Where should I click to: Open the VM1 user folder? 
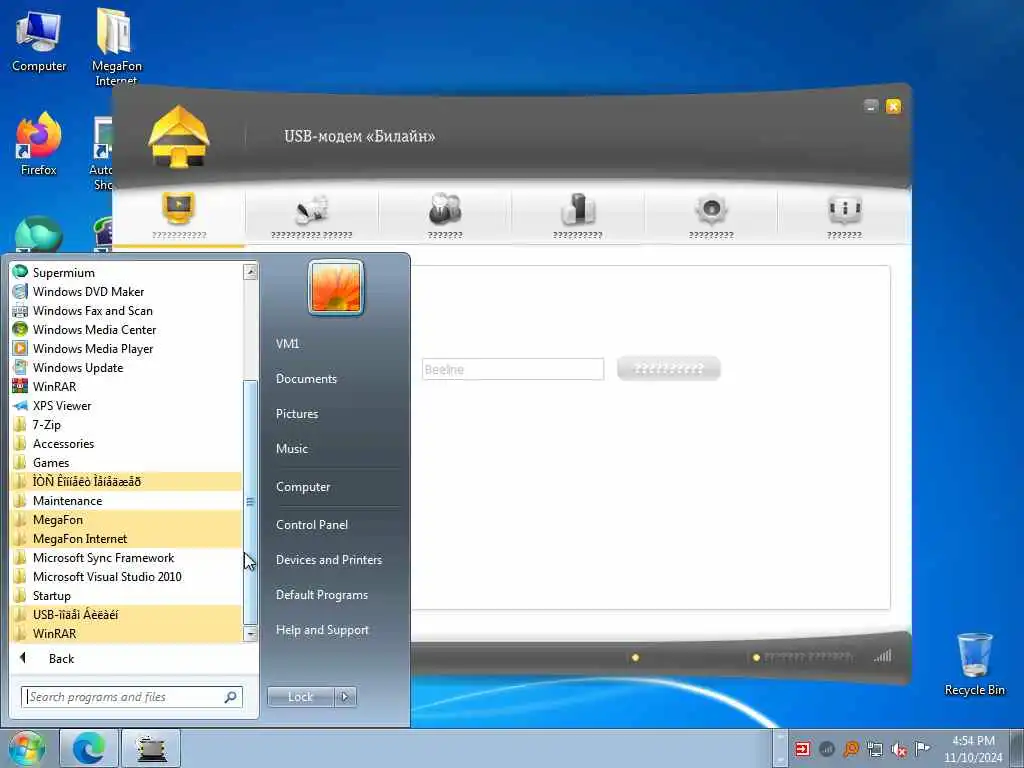click(x=287, y=344)
